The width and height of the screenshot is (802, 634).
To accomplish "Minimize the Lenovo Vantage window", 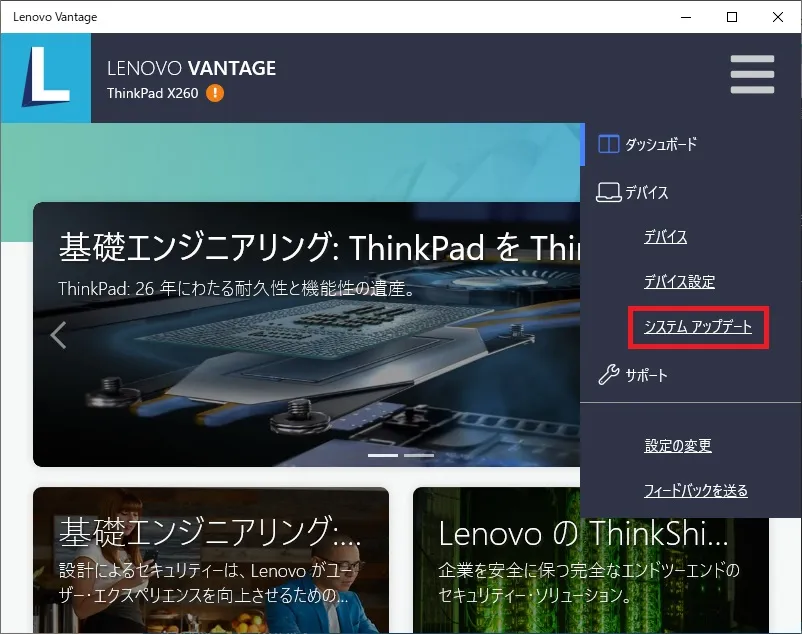I will pos(686,17).
